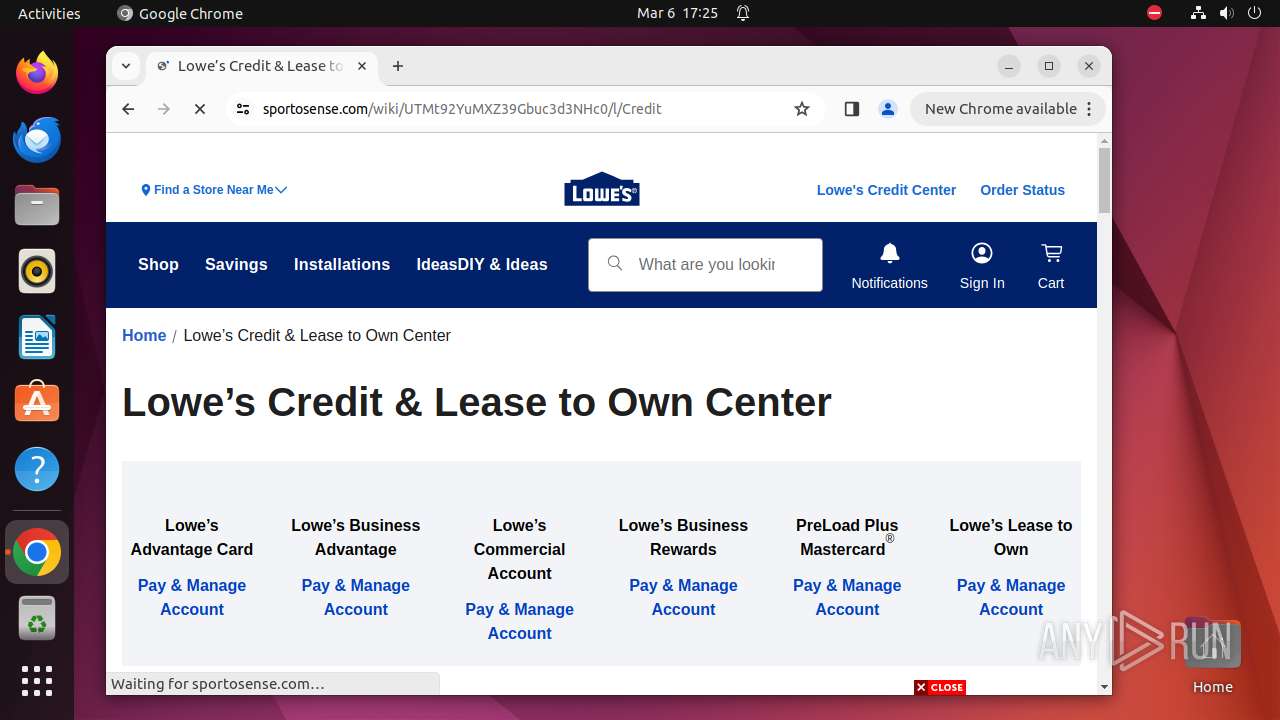The width and height of the screenshot is (1280, 720).
Task: Open the Trash dock icon
Action: (37, 618)
